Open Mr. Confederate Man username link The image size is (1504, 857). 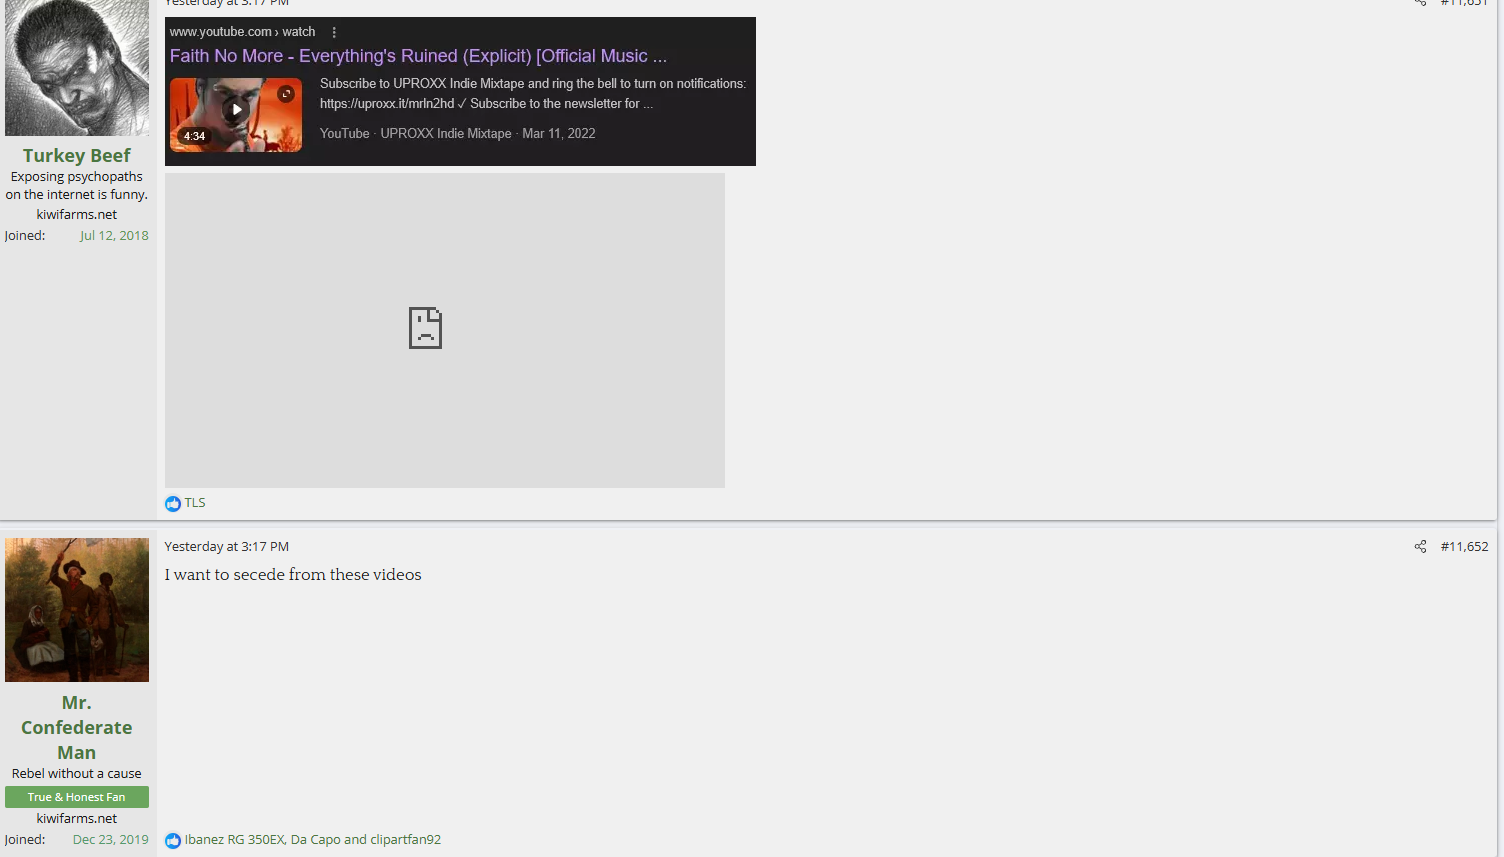point(77,727)
